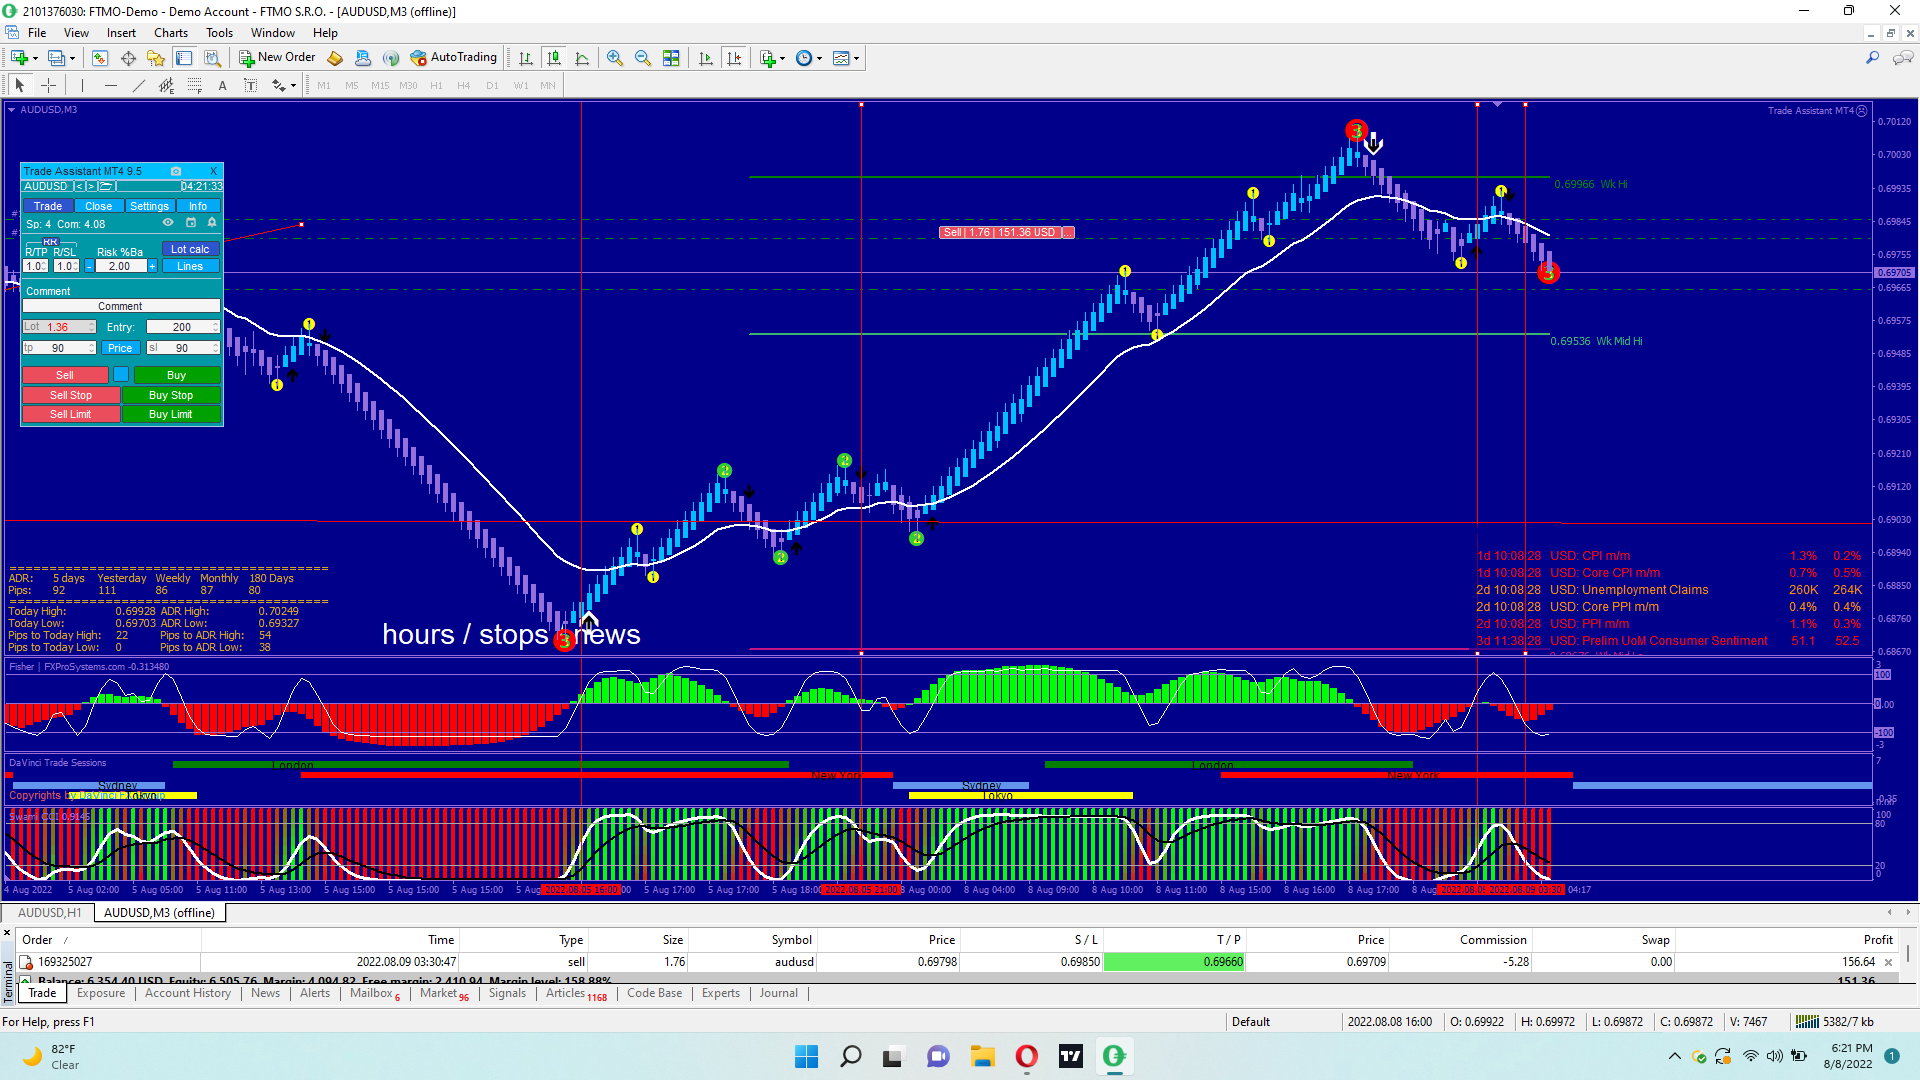
Task: Toggle the Lot calc mode button
Action: 190,249
